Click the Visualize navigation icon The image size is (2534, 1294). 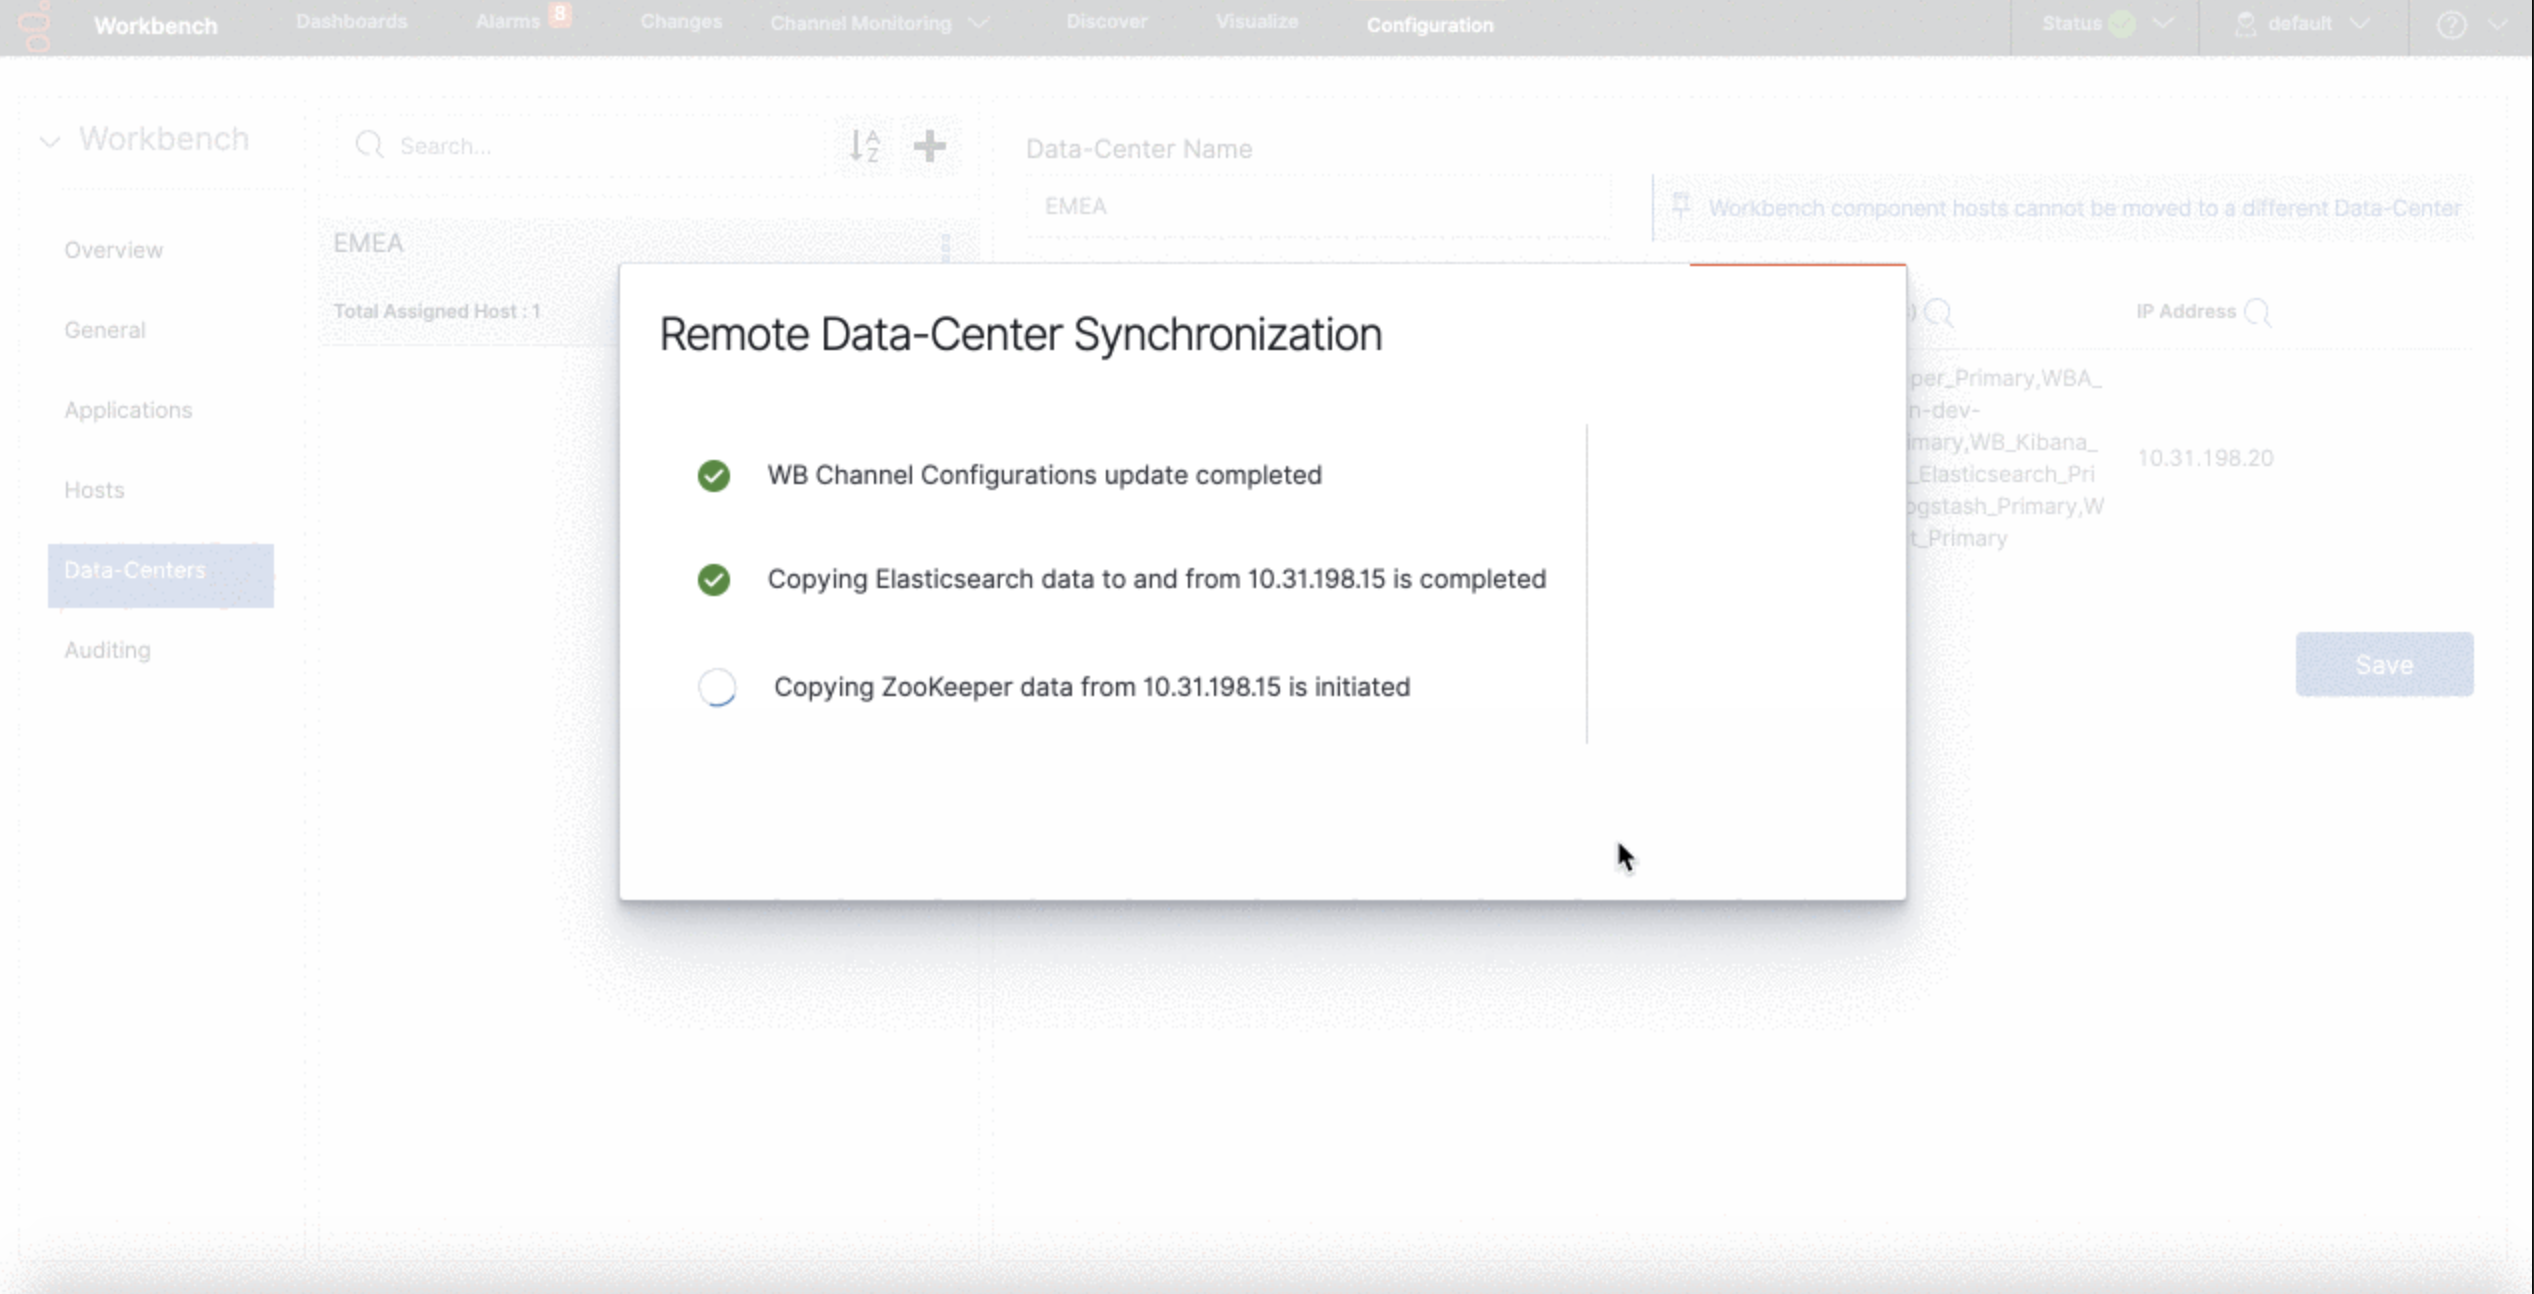pyautogui.click(x=1257, y=23)
